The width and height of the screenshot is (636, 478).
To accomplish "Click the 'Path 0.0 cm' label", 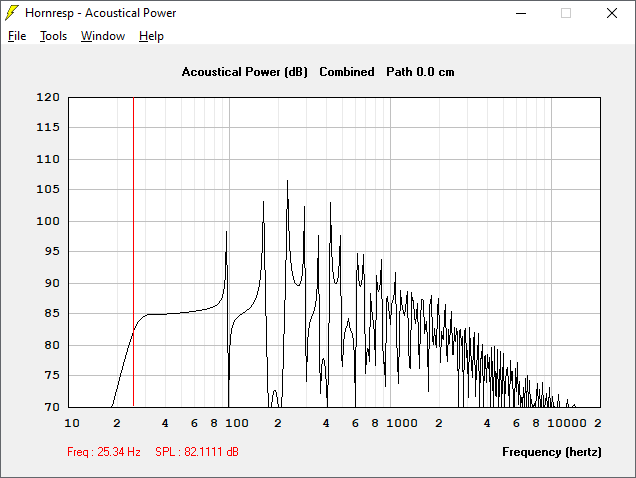I will click(x=420, y=72).
